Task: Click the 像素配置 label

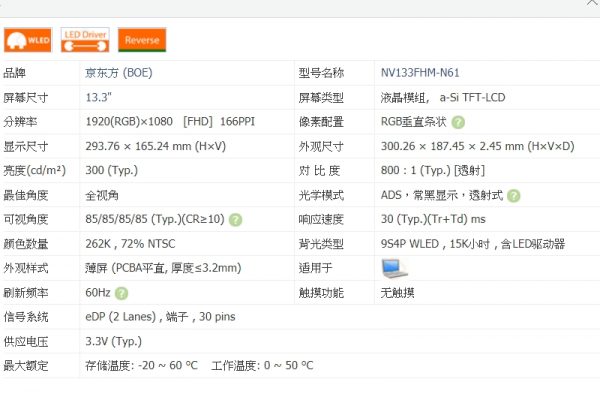Action: [321, 122]
